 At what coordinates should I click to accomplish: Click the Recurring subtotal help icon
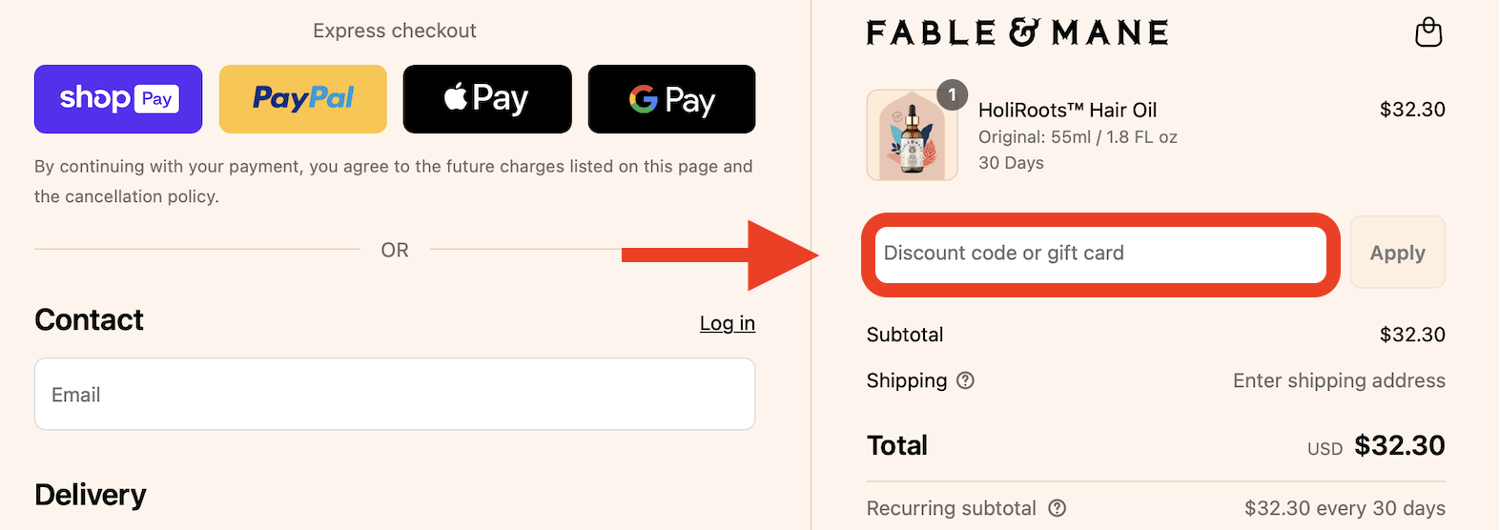(1057, 508)
